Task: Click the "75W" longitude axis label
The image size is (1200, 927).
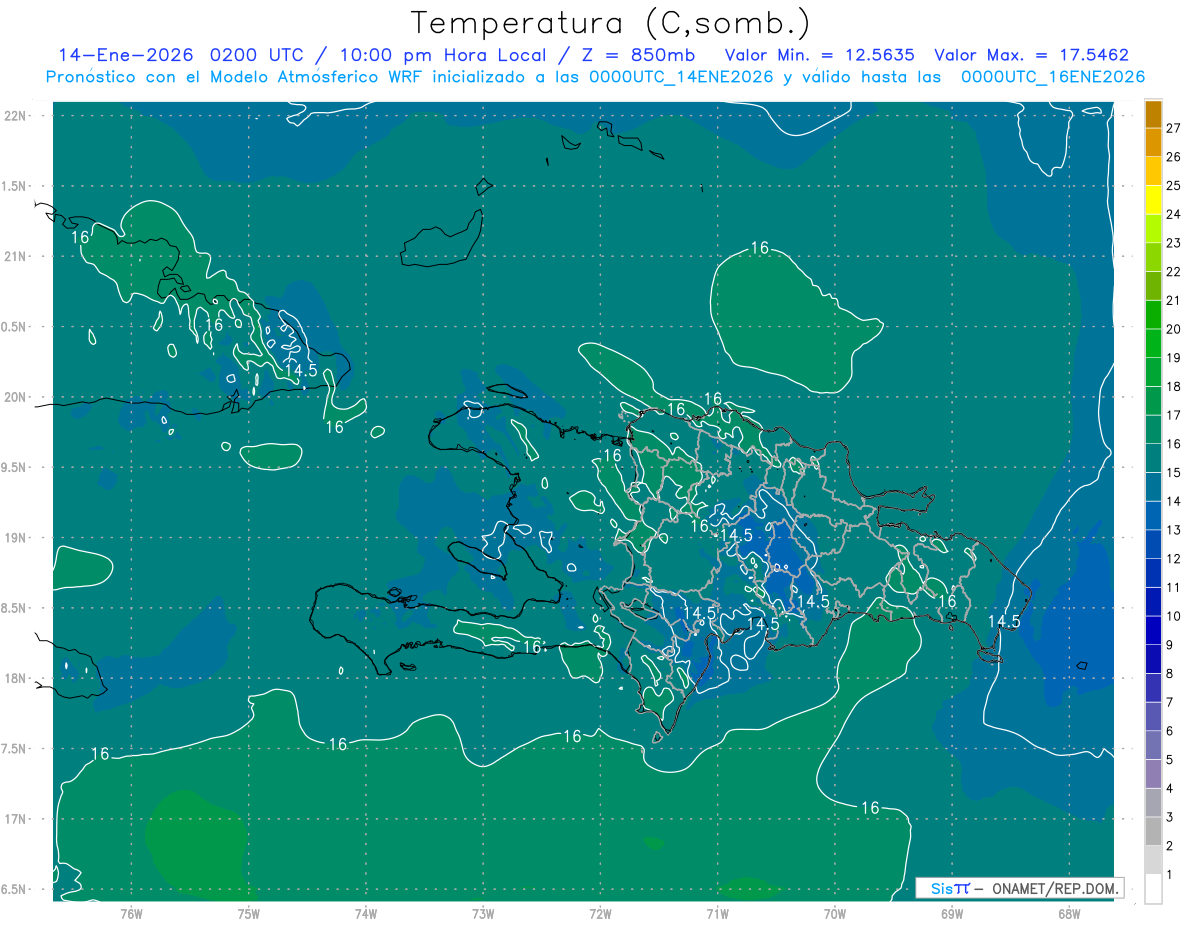Action: [248, 914]
